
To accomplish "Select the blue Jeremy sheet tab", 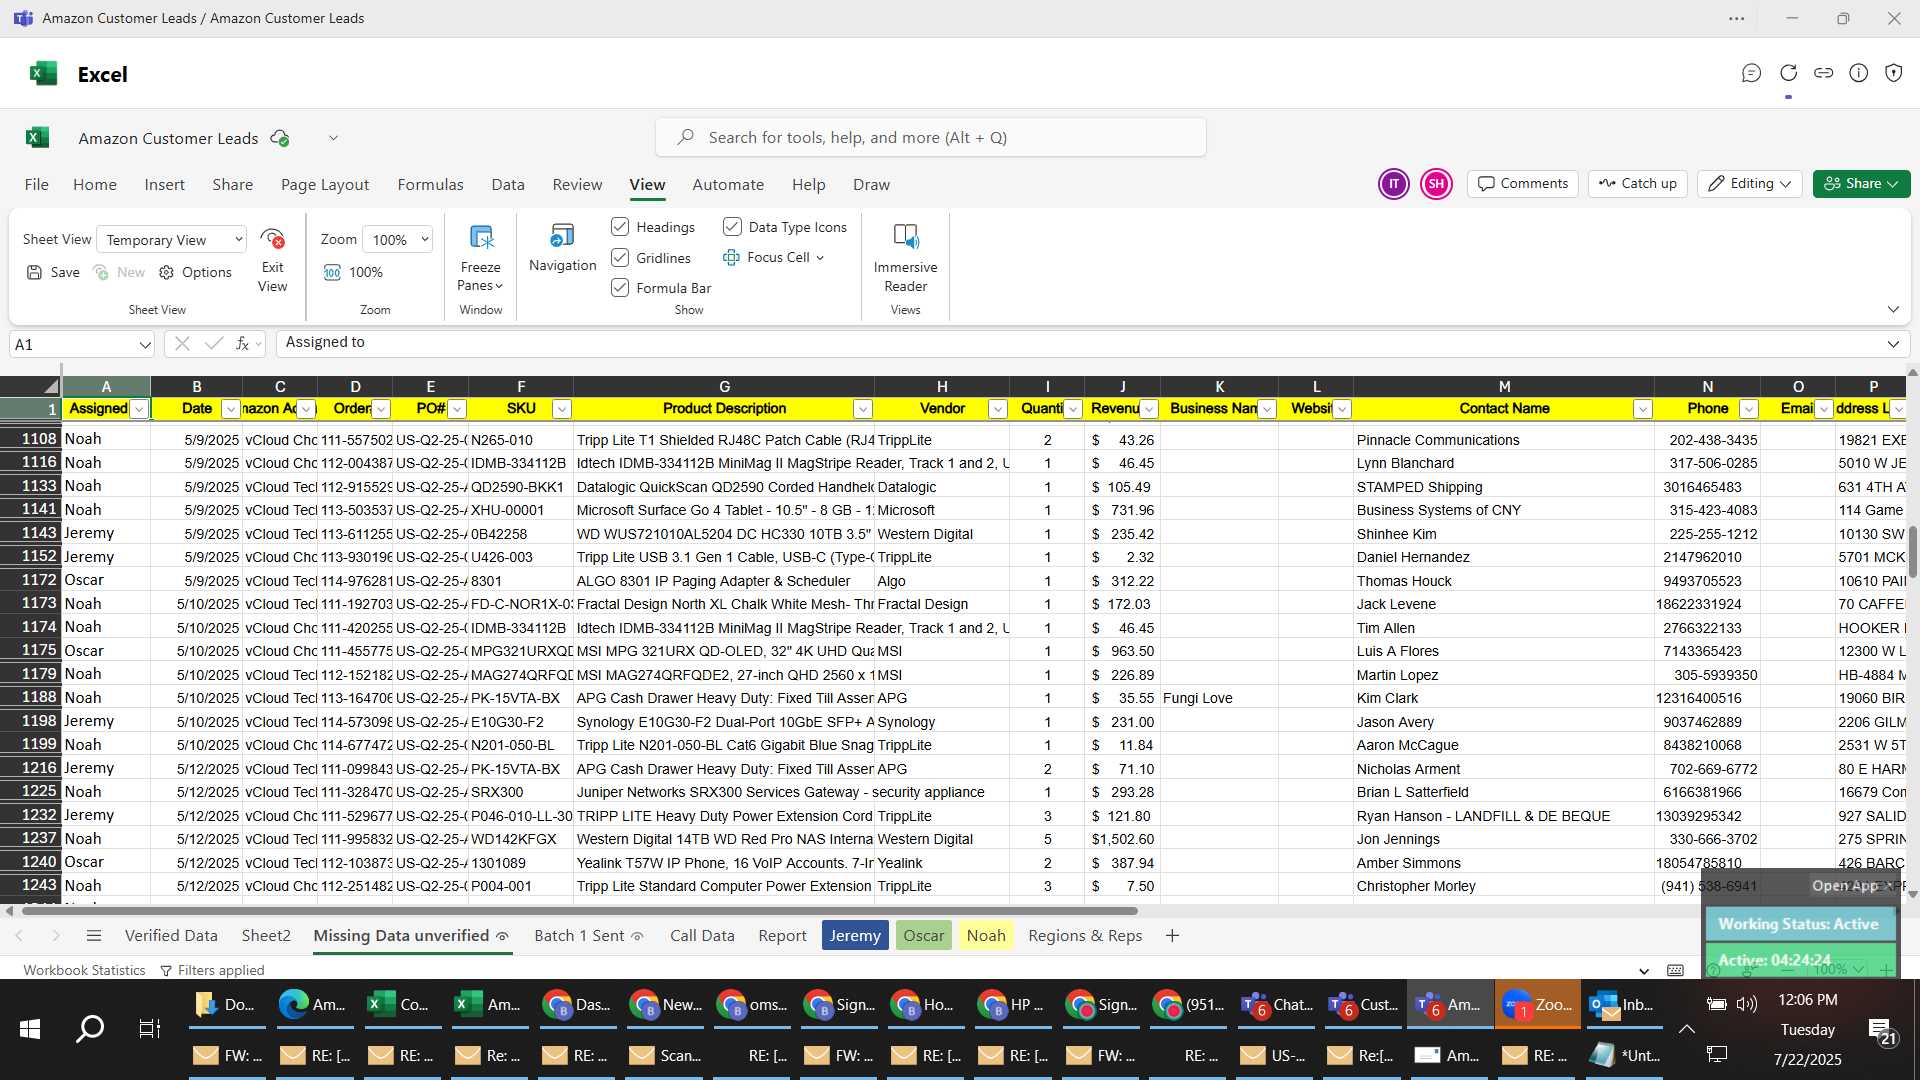I will click(855, 936).
